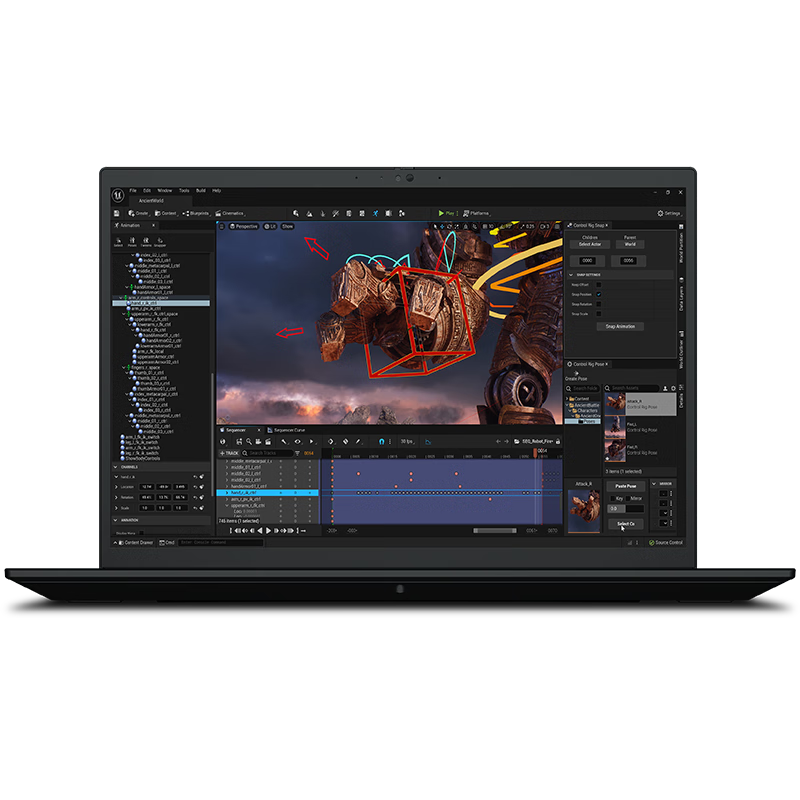
Task: Click viewport hamburger options icon
Action: click(x=222, y=227)
